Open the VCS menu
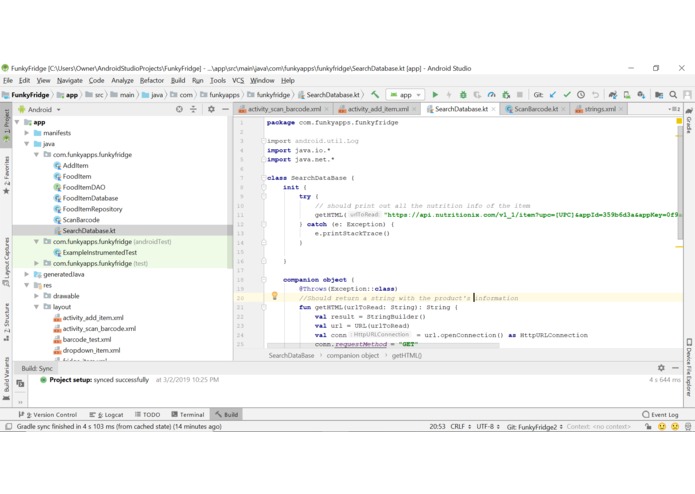 [x=238, y=80]
